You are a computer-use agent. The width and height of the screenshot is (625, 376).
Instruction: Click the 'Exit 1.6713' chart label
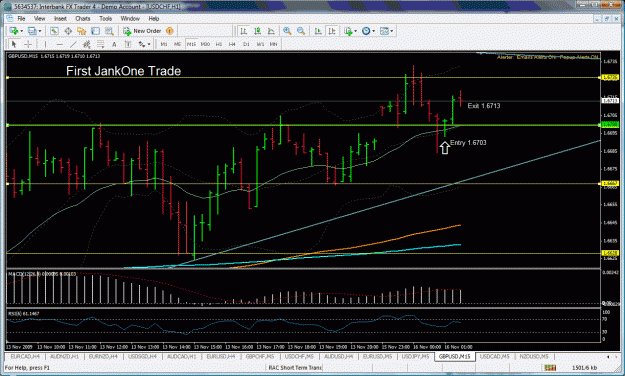[x=483, y=106]
